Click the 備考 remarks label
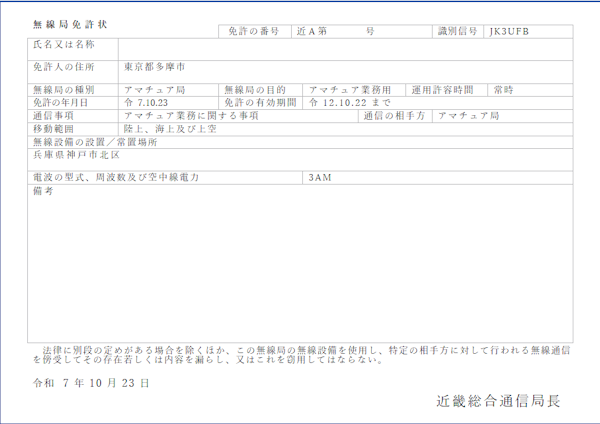600x424 pixels. pyautogui.click(x=43, y=190)
